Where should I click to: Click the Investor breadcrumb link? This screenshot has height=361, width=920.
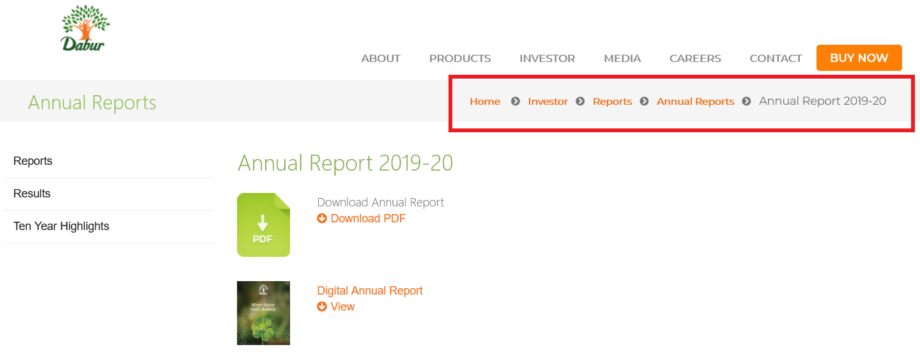point(548,102)
